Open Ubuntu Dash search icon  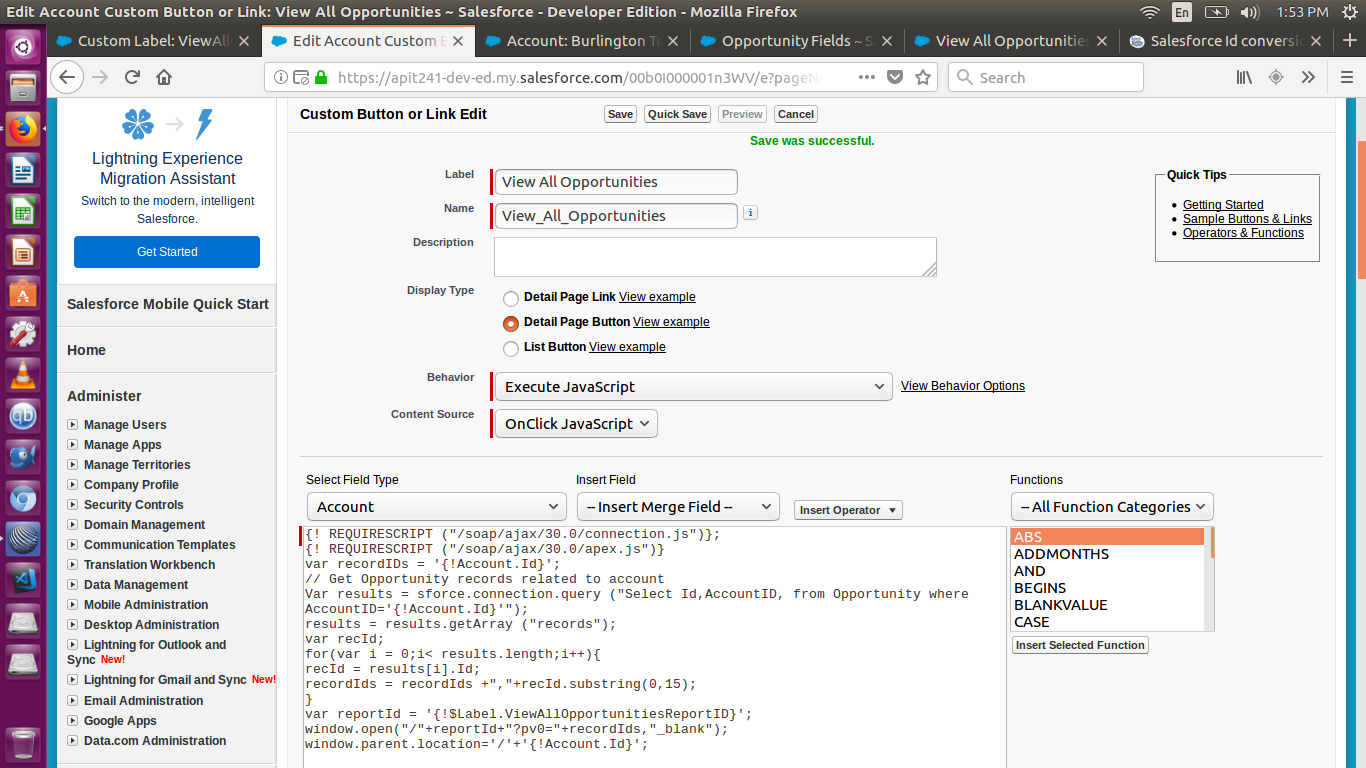click(23, 46)
